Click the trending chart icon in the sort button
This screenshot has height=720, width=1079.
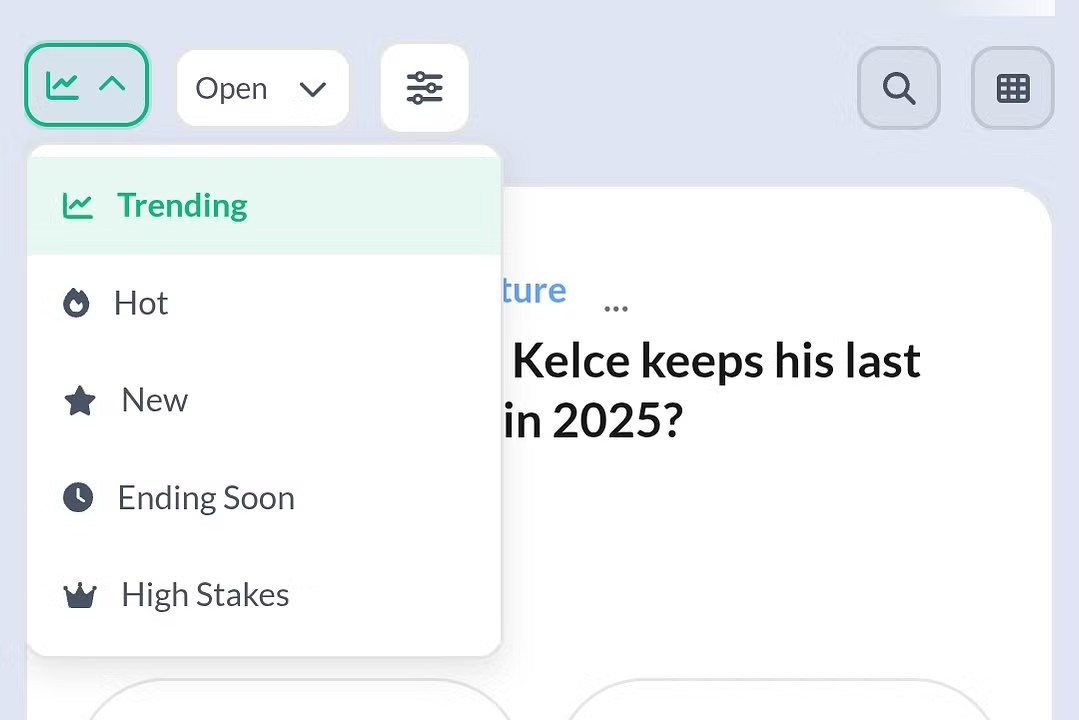pos(62,86)
